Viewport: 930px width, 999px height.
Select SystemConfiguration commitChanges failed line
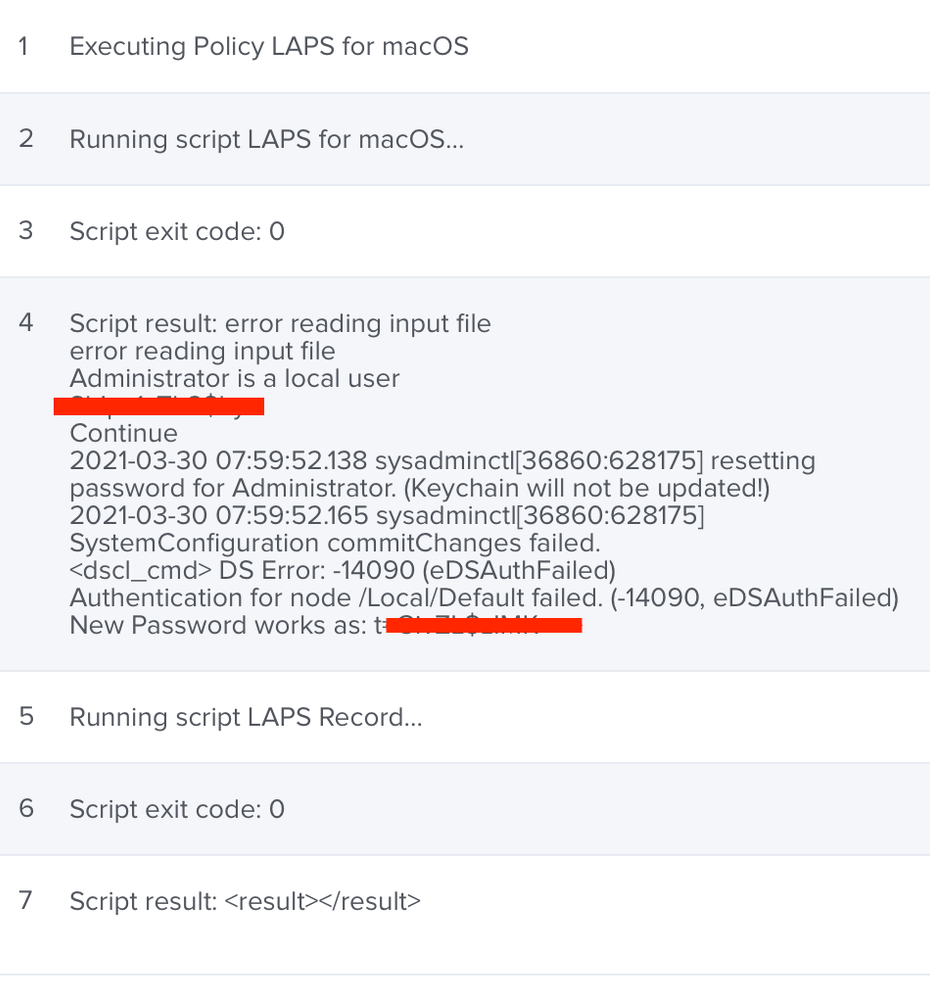(x=335, y=543)
